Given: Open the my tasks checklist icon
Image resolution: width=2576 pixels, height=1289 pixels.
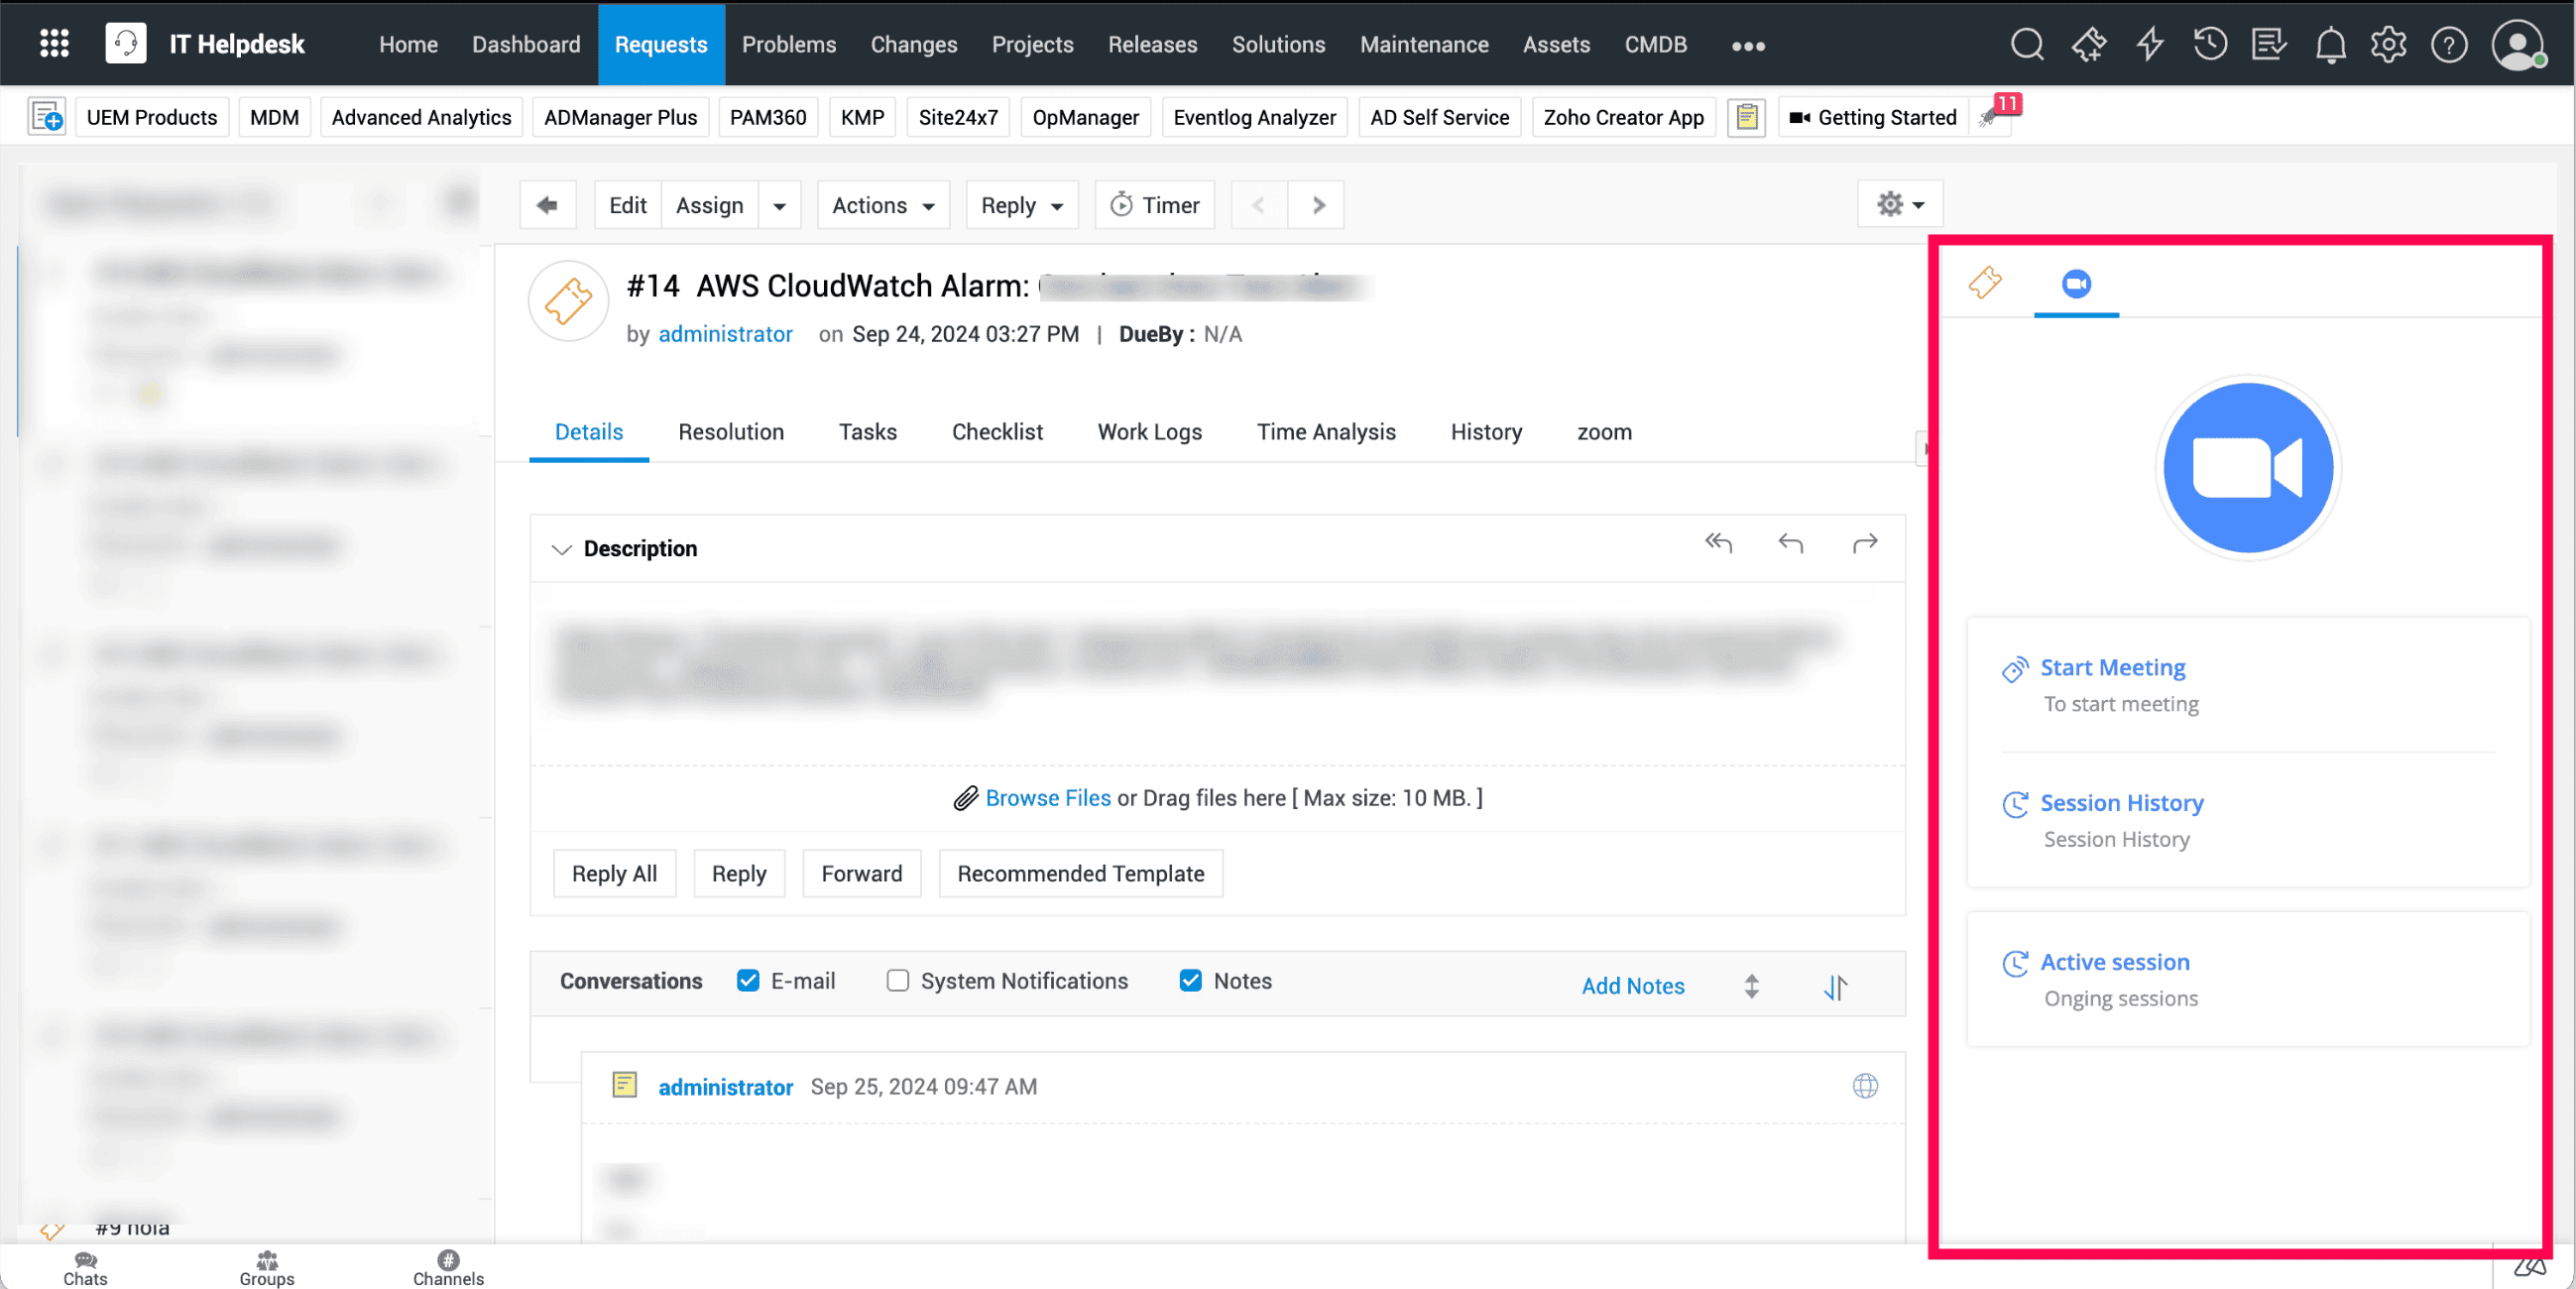Looking at the screenshot, I should coord(2269,44).
